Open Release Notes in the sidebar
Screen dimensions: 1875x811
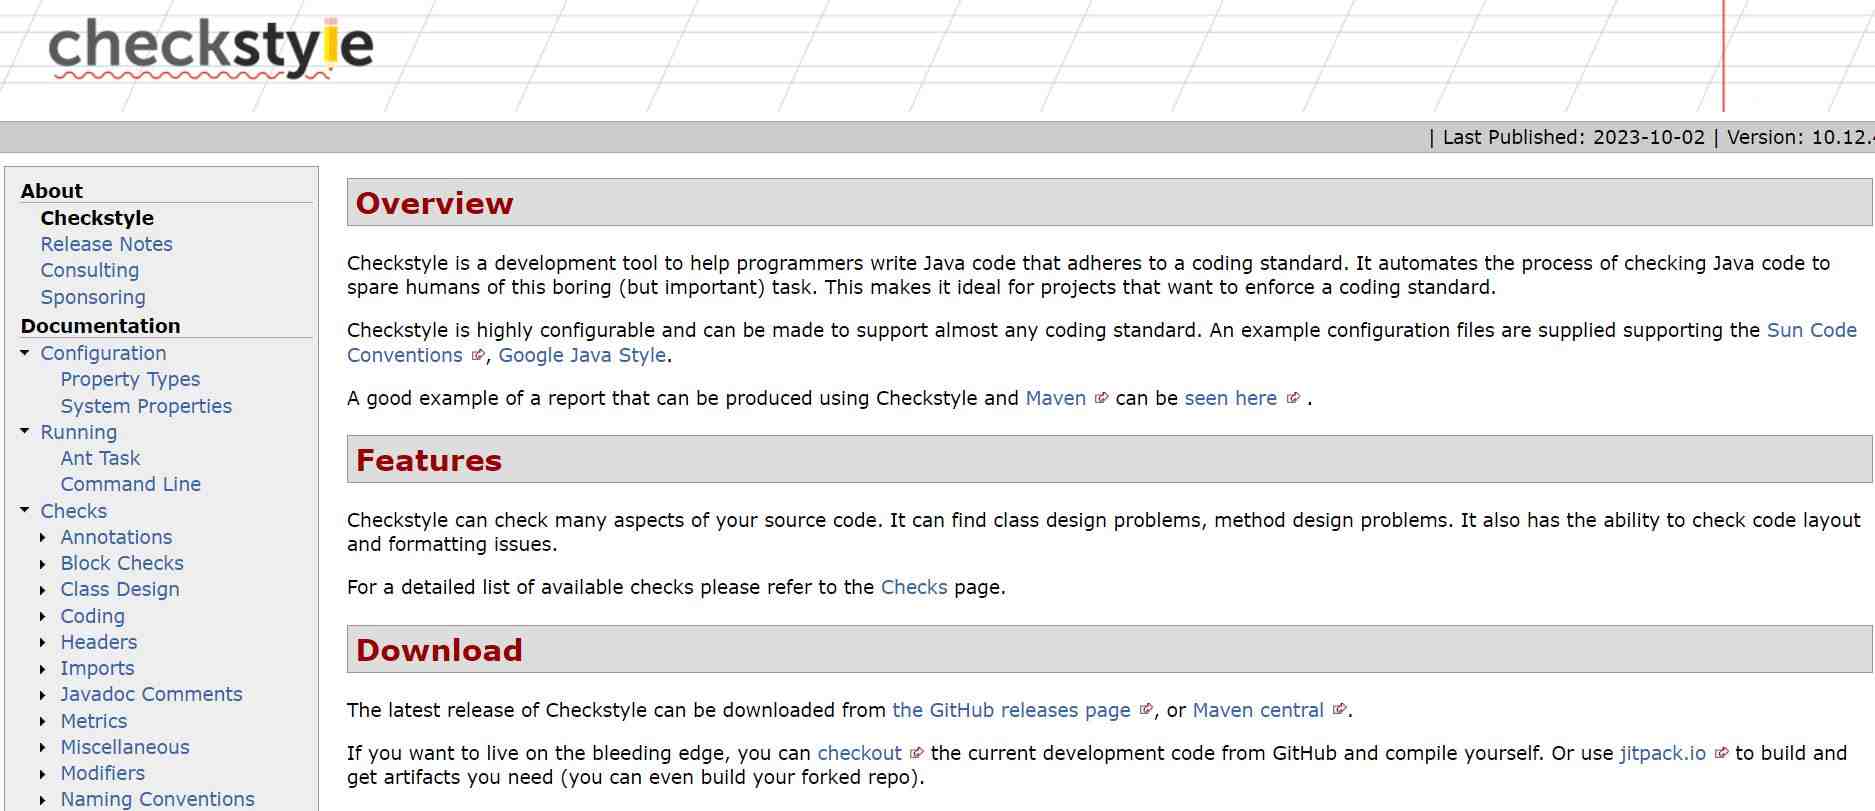(x=106, y=244)
